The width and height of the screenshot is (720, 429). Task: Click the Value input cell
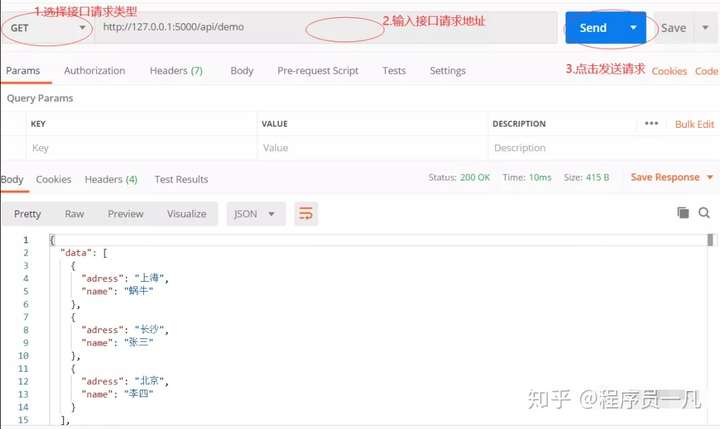(372, 148)
